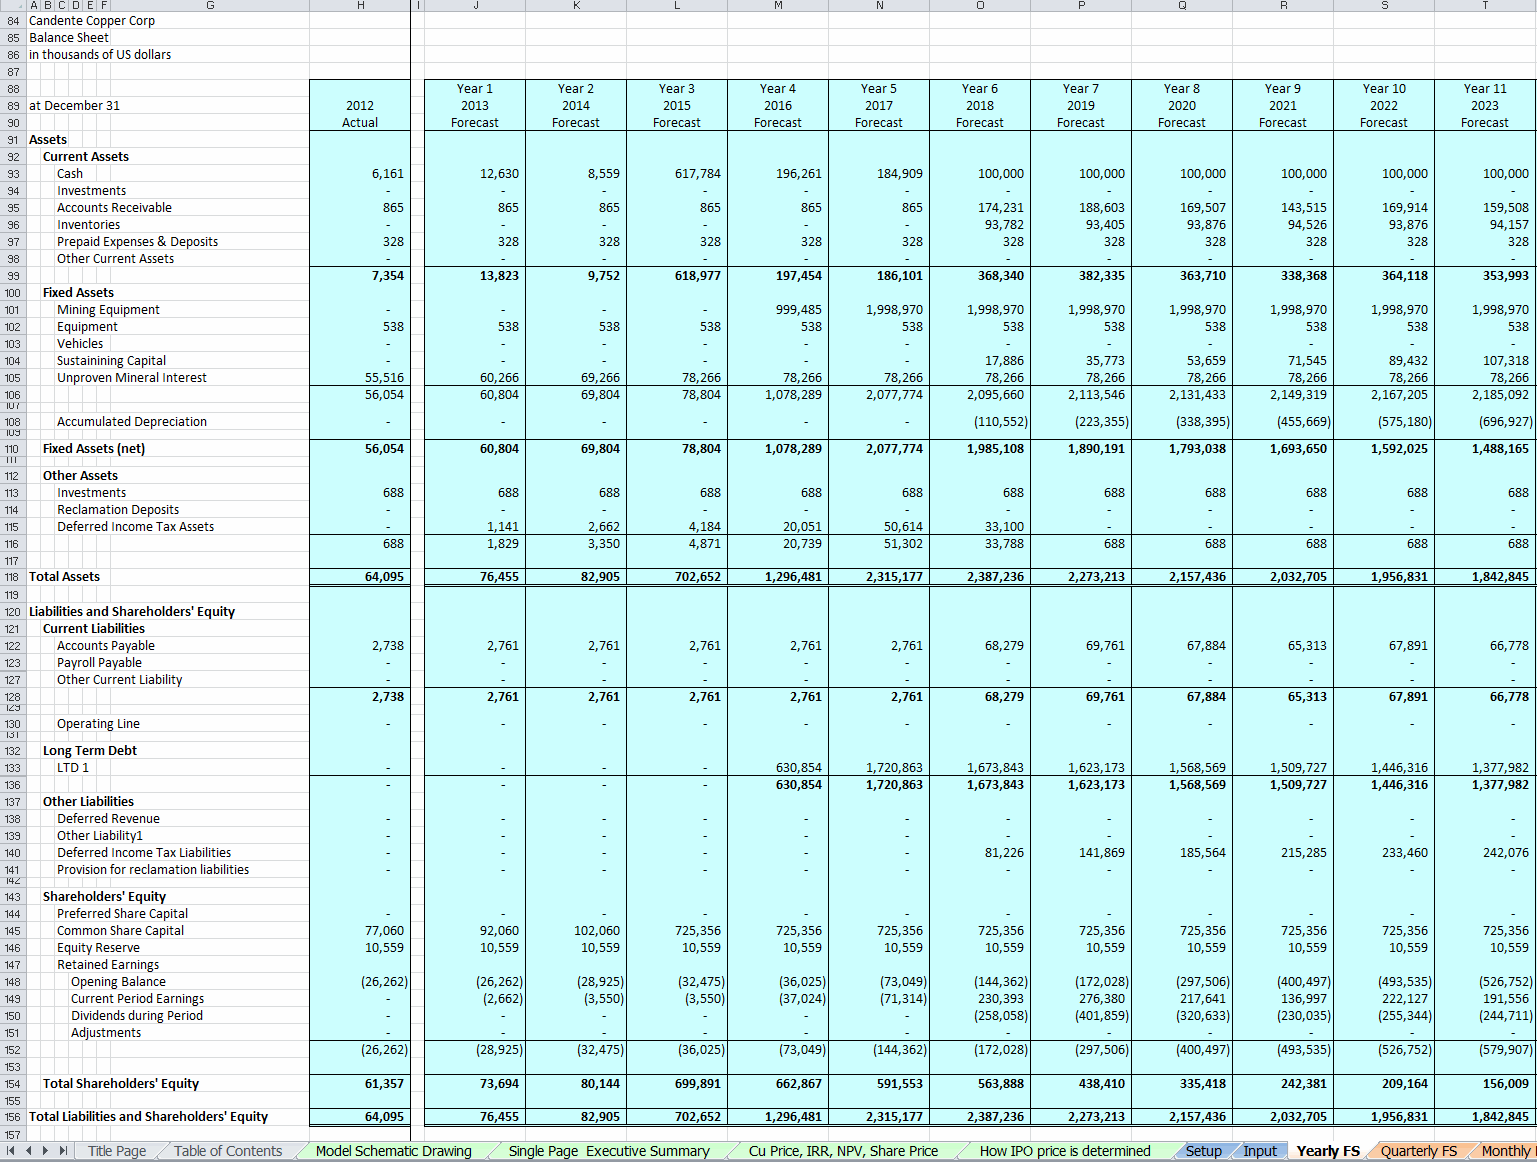
Task: Select 2016 Mining Equipment value 999,485
Action: pos(778,310)
